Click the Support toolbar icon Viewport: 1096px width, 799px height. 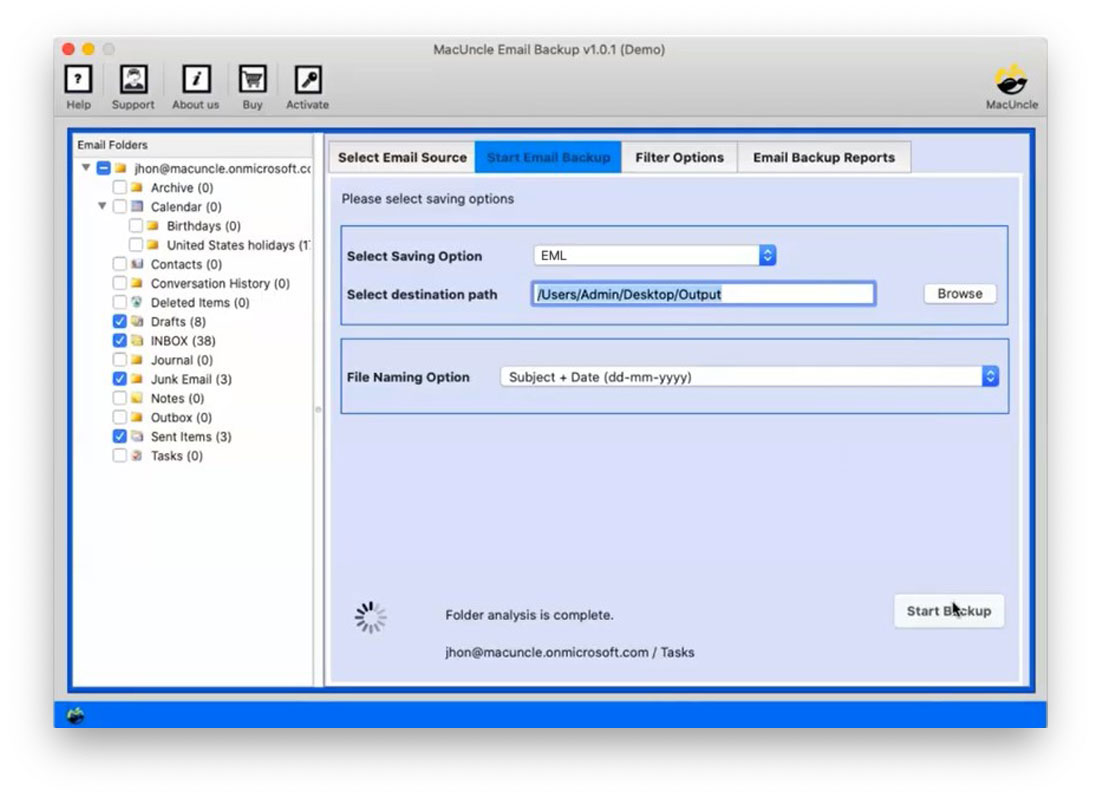click(x=133, y=80)
